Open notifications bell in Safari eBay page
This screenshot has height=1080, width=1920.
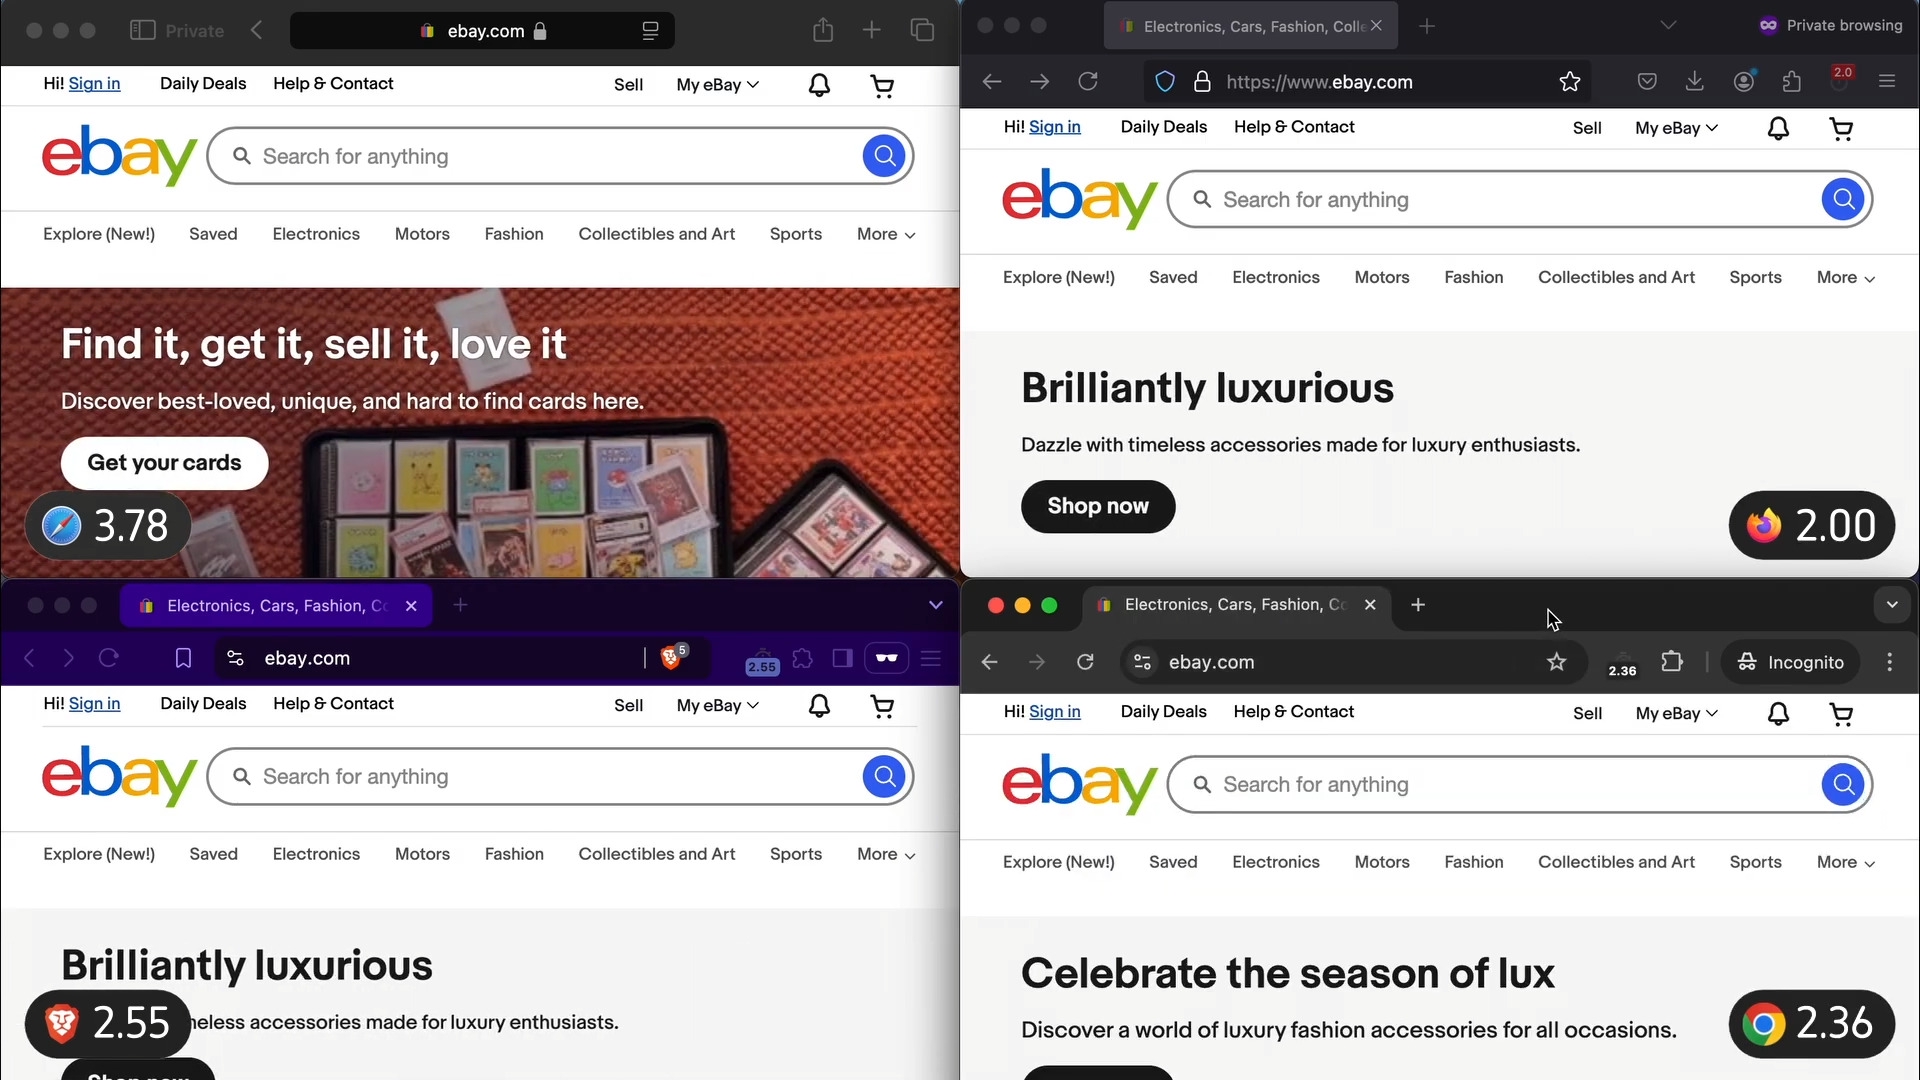click(819, 85)
